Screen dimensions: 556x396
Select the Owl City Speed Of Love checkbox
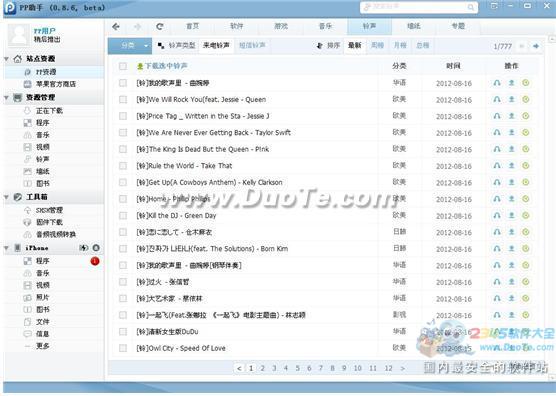tap(123, 348)
